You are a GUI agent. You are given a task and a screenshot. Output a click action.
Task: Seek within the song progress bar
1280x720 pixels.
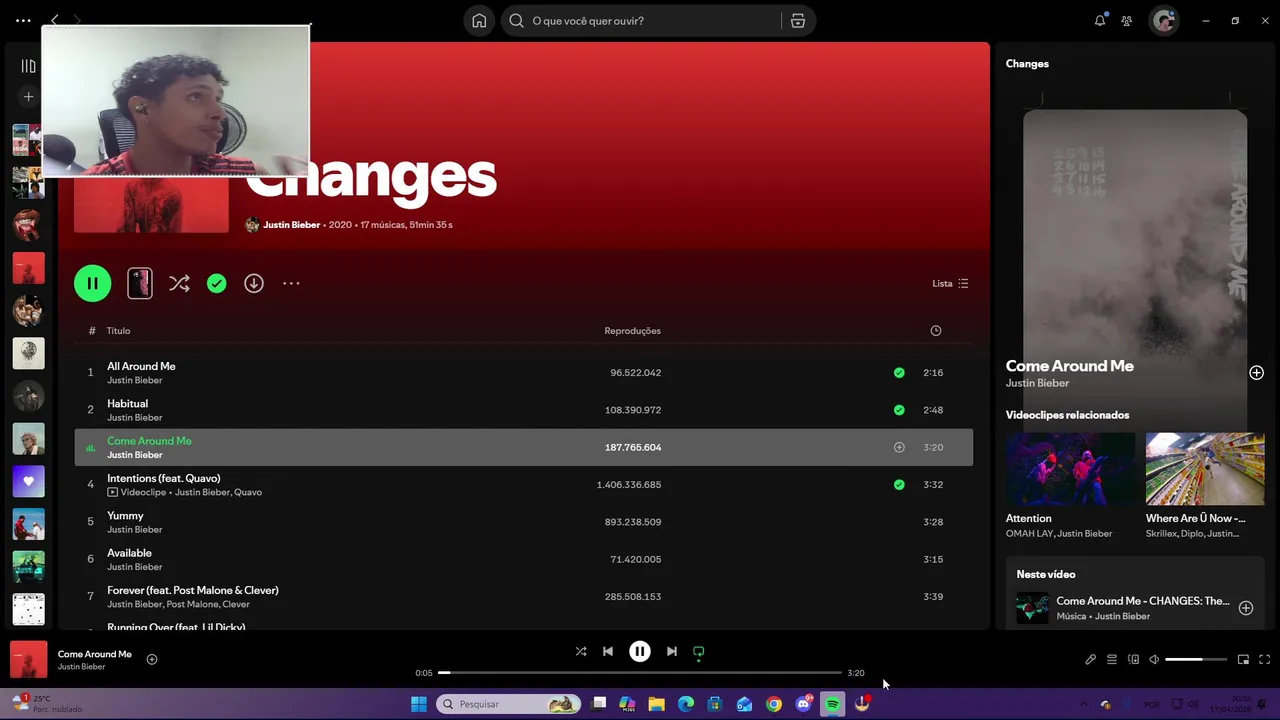tap(640, 673)
